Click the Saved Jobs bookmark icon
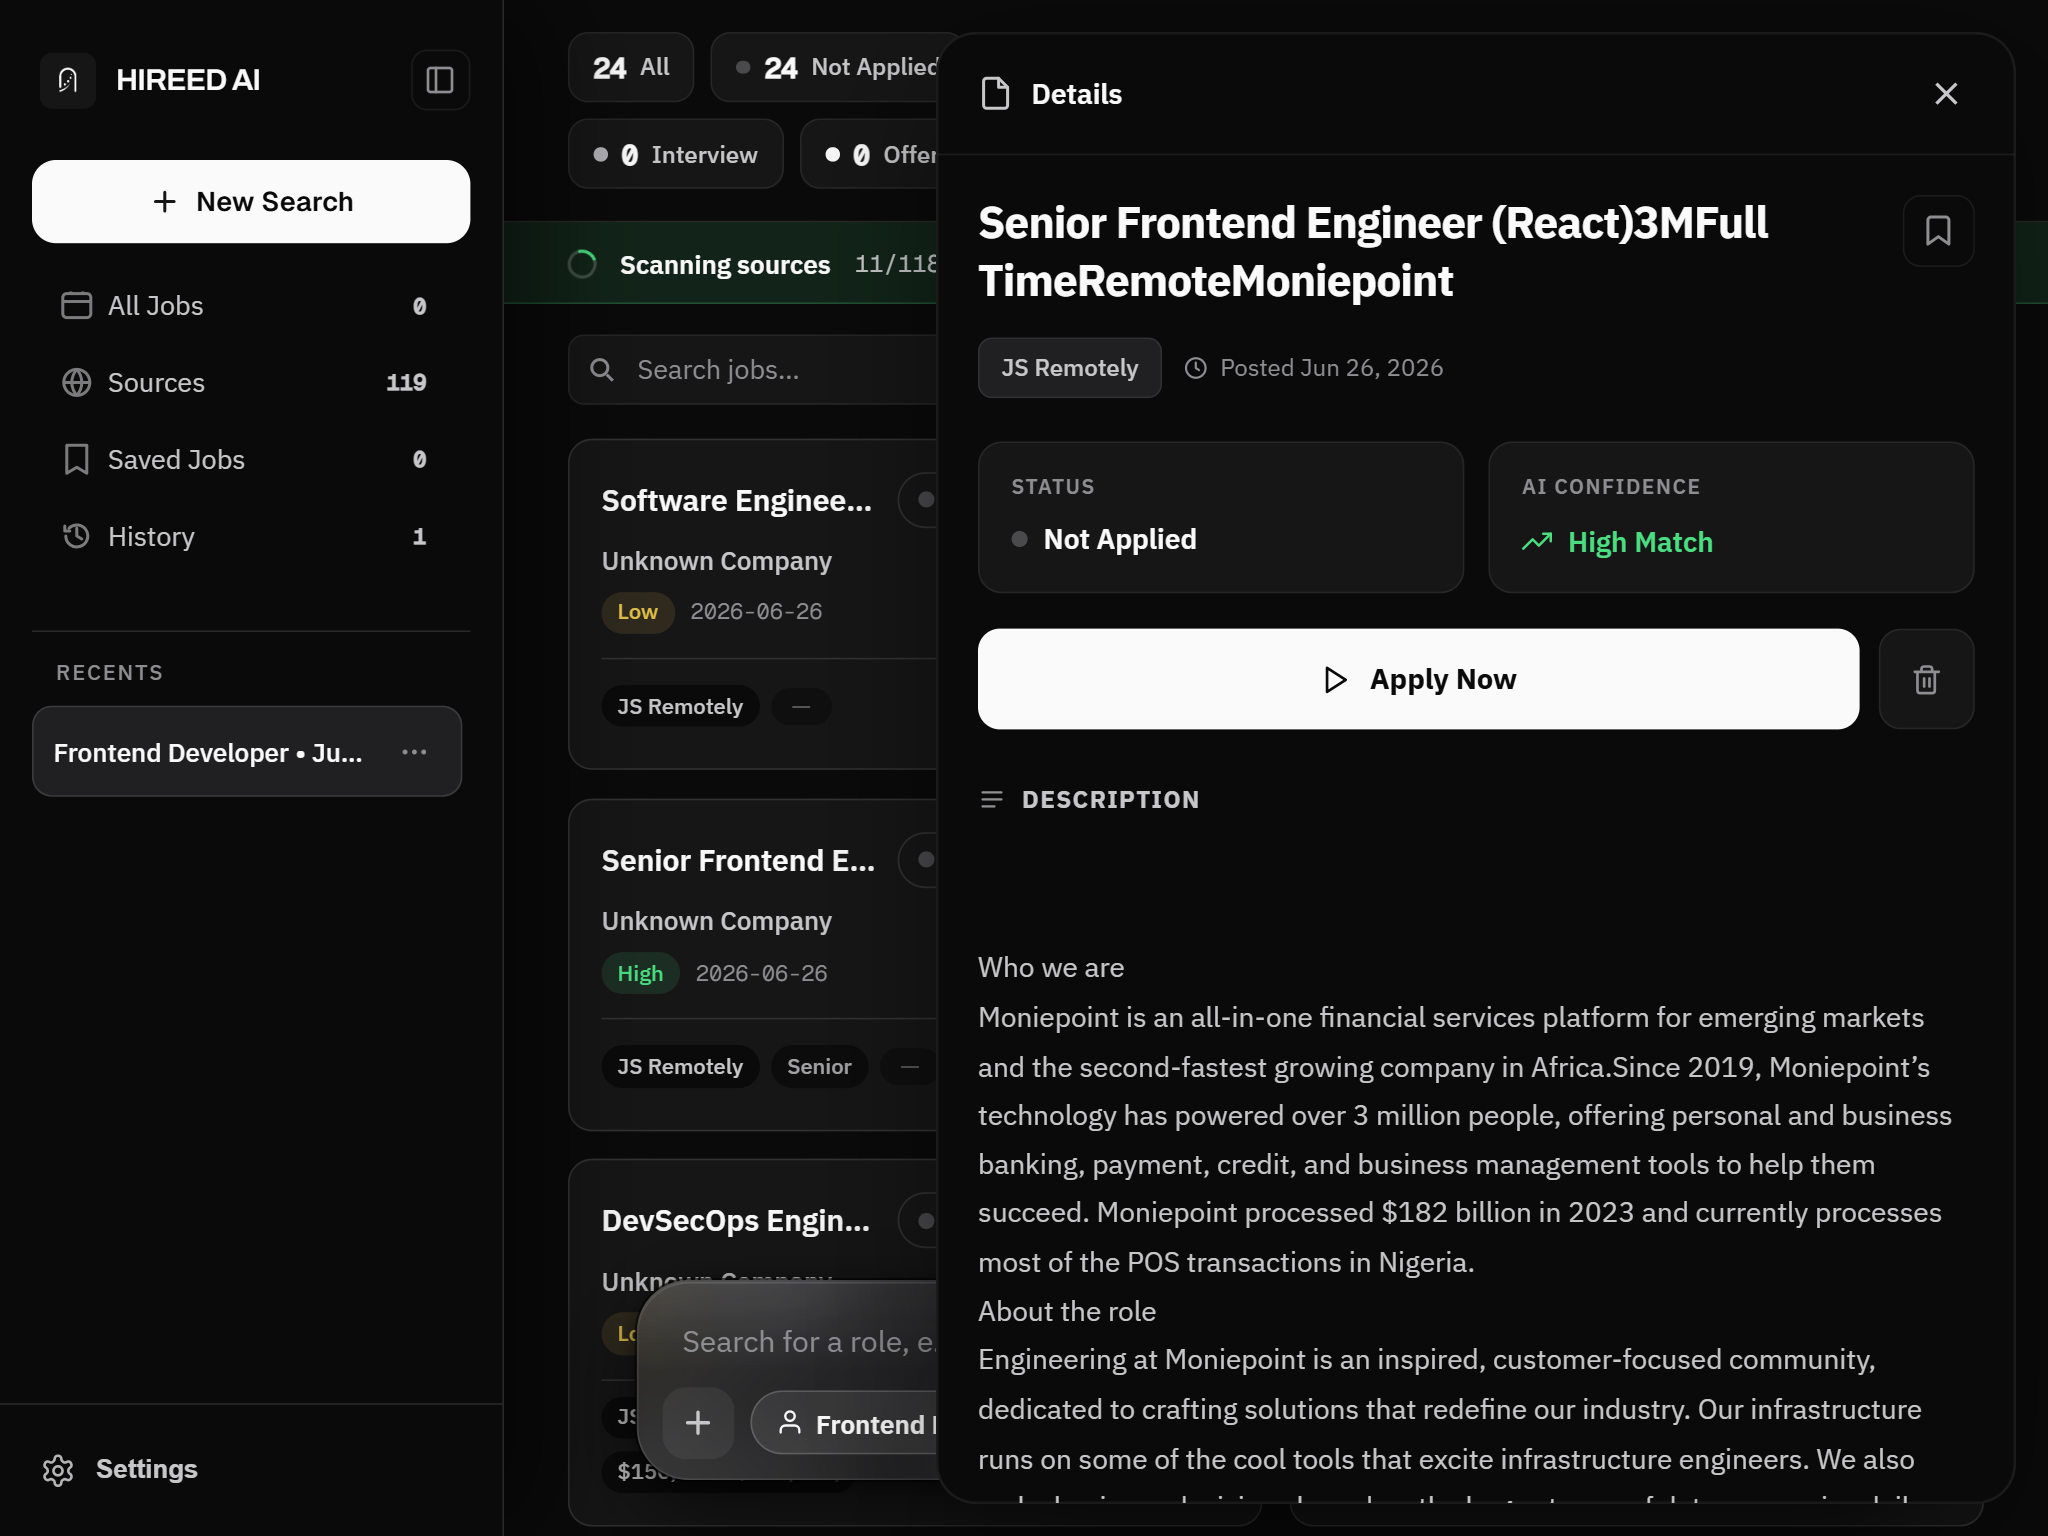The height and width of the screenshot is (1536, 2048). click(77, 460)
